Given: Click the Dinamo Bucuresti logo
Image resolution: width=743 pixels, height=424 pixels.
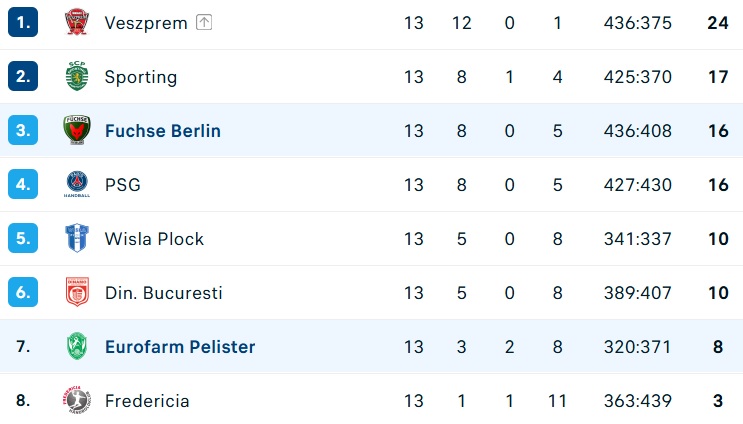Looking at the screenshot, I should (77, 292).
